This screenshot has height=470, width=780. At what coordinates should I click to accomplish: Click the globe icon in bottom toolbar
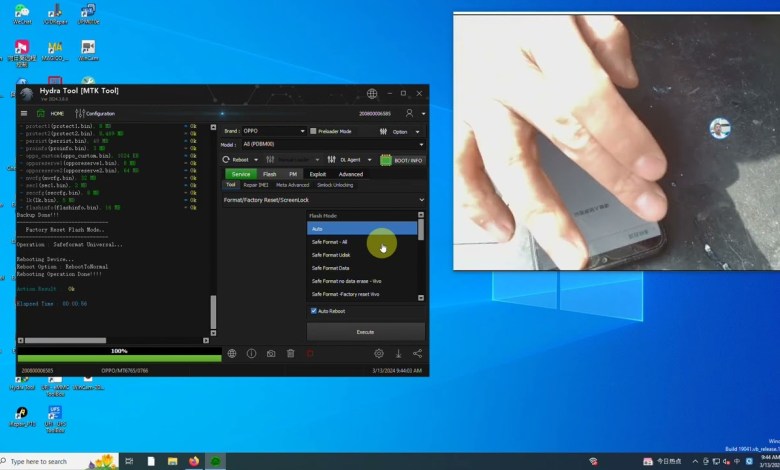pos(232,354)
